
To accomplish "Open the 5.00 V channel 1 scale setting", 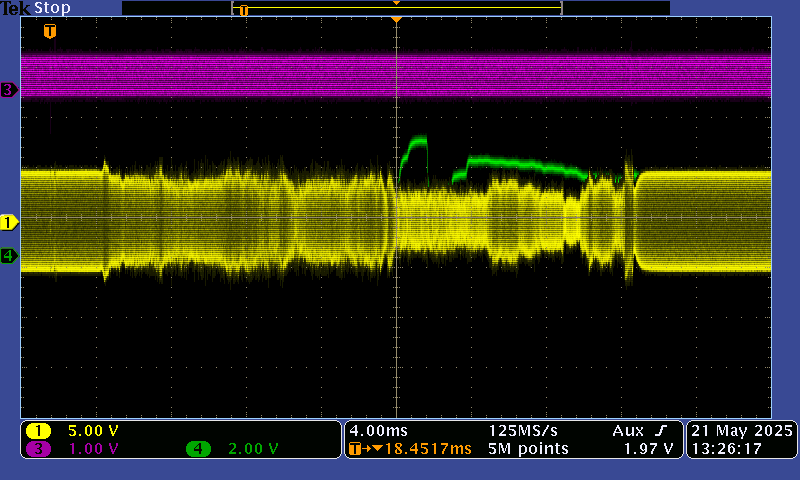I will coord(92,431).
